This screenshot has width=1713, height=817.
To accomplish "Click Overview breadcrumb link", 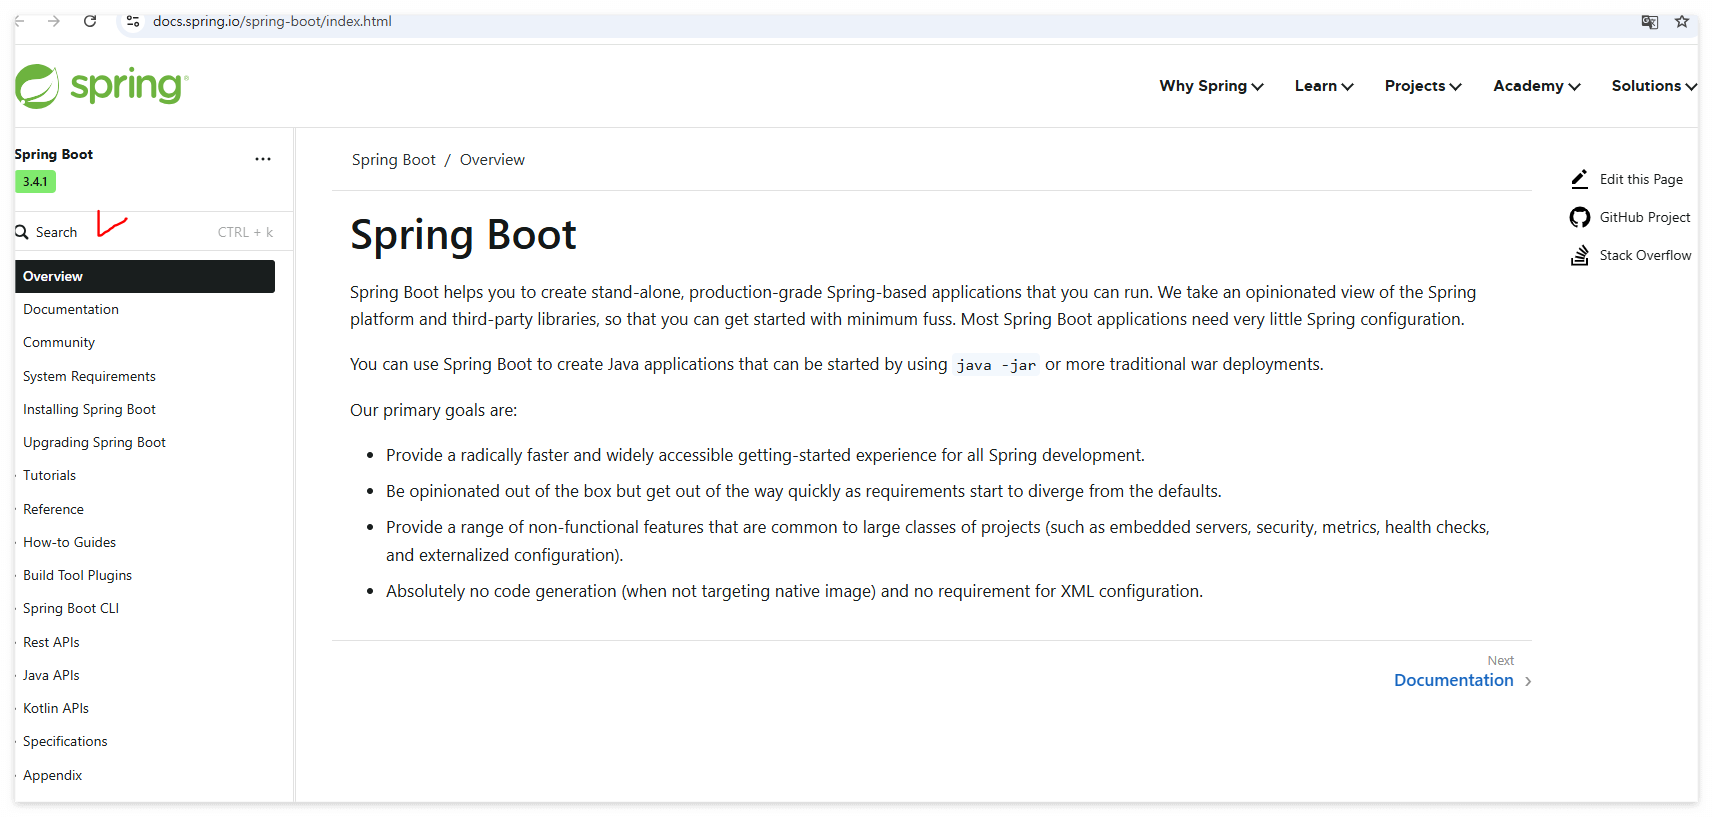I will tap(492, 160).
